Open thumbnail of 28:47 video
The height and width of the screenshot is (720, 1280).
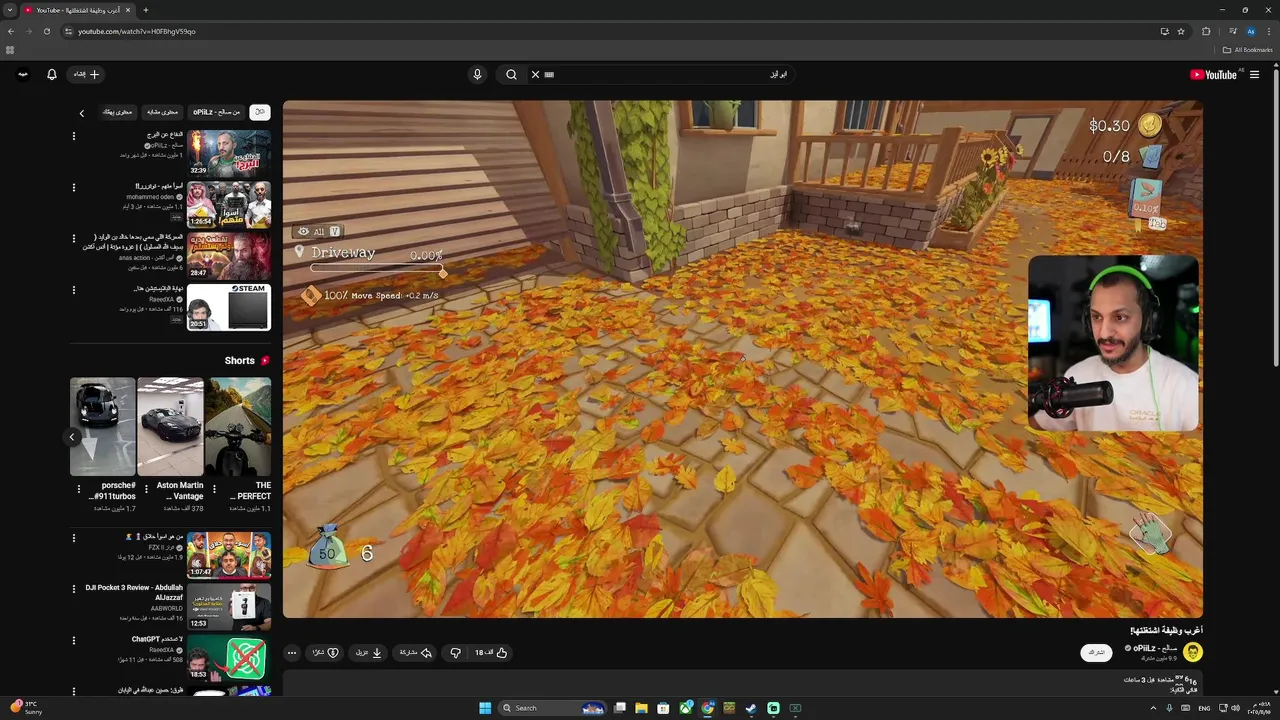pos(229,256)
